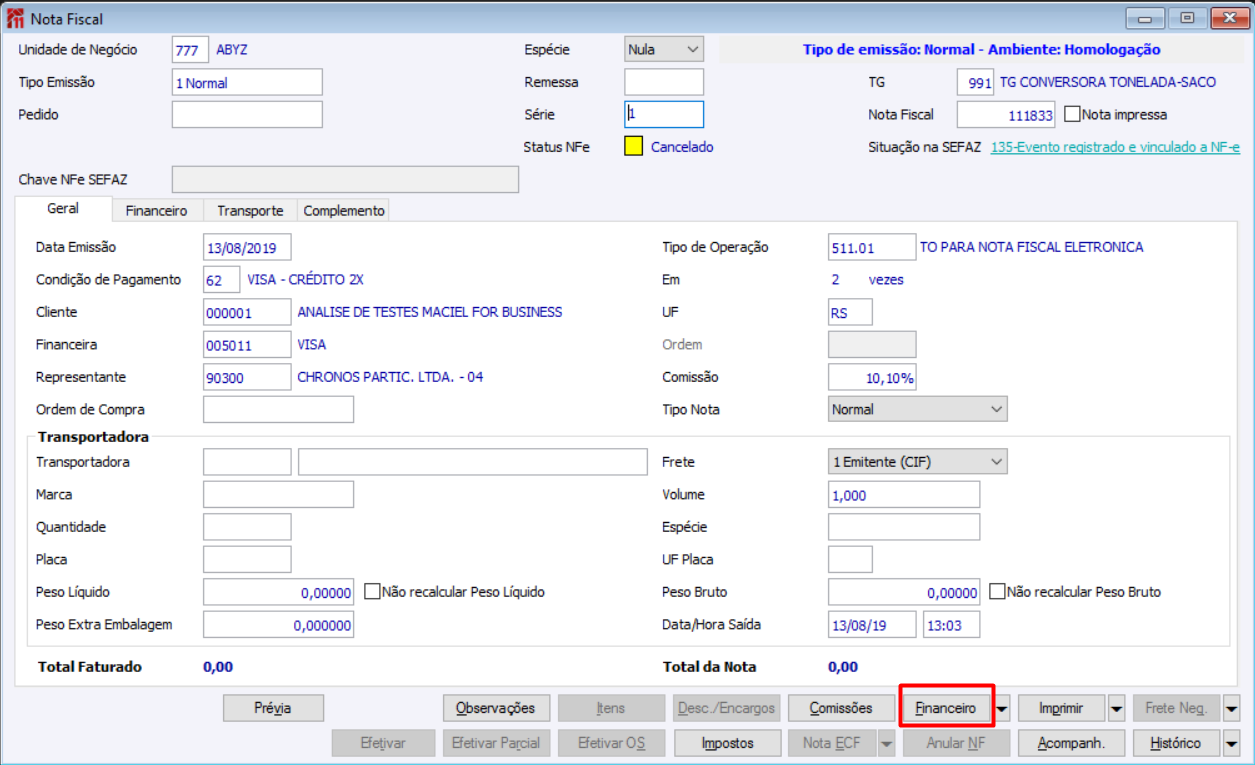This screenshot has width=1255, height=765.
Task: Switch to the Financeiro tab
Action: (x=157, y=211)
